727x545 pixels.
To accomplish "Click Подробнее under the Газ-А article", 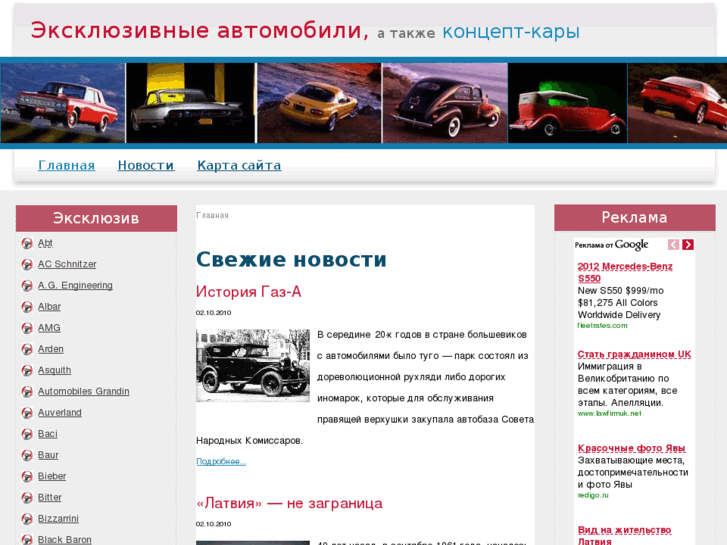I will pos(221,462).
